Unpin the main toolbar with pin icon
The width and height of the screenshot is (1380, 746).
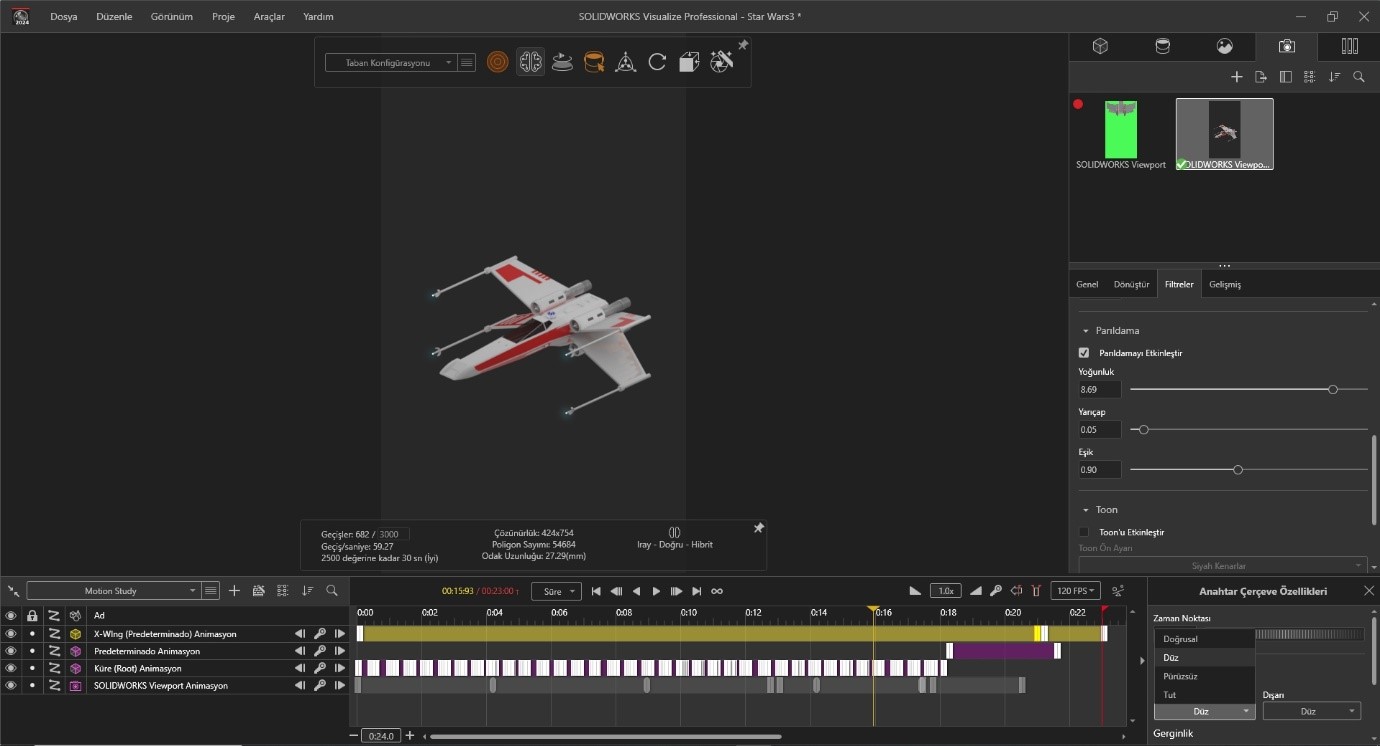(x=742, y=45)
